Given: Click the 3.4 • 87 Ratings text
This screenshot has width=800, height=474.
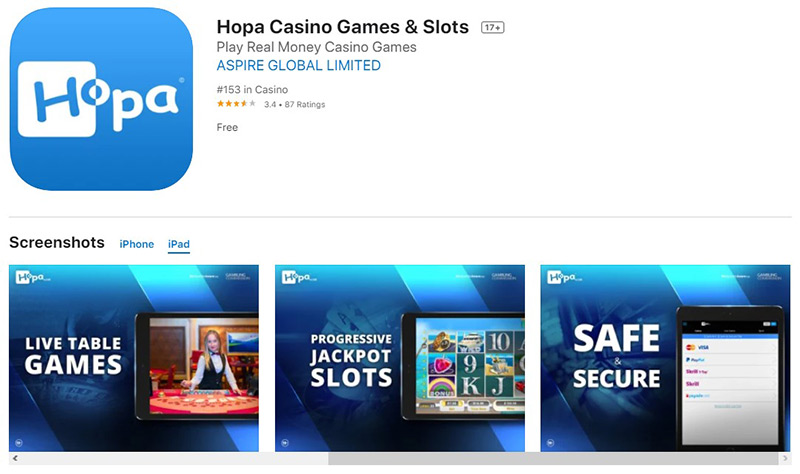Looking at the screenshot, I should pos(294,105).
